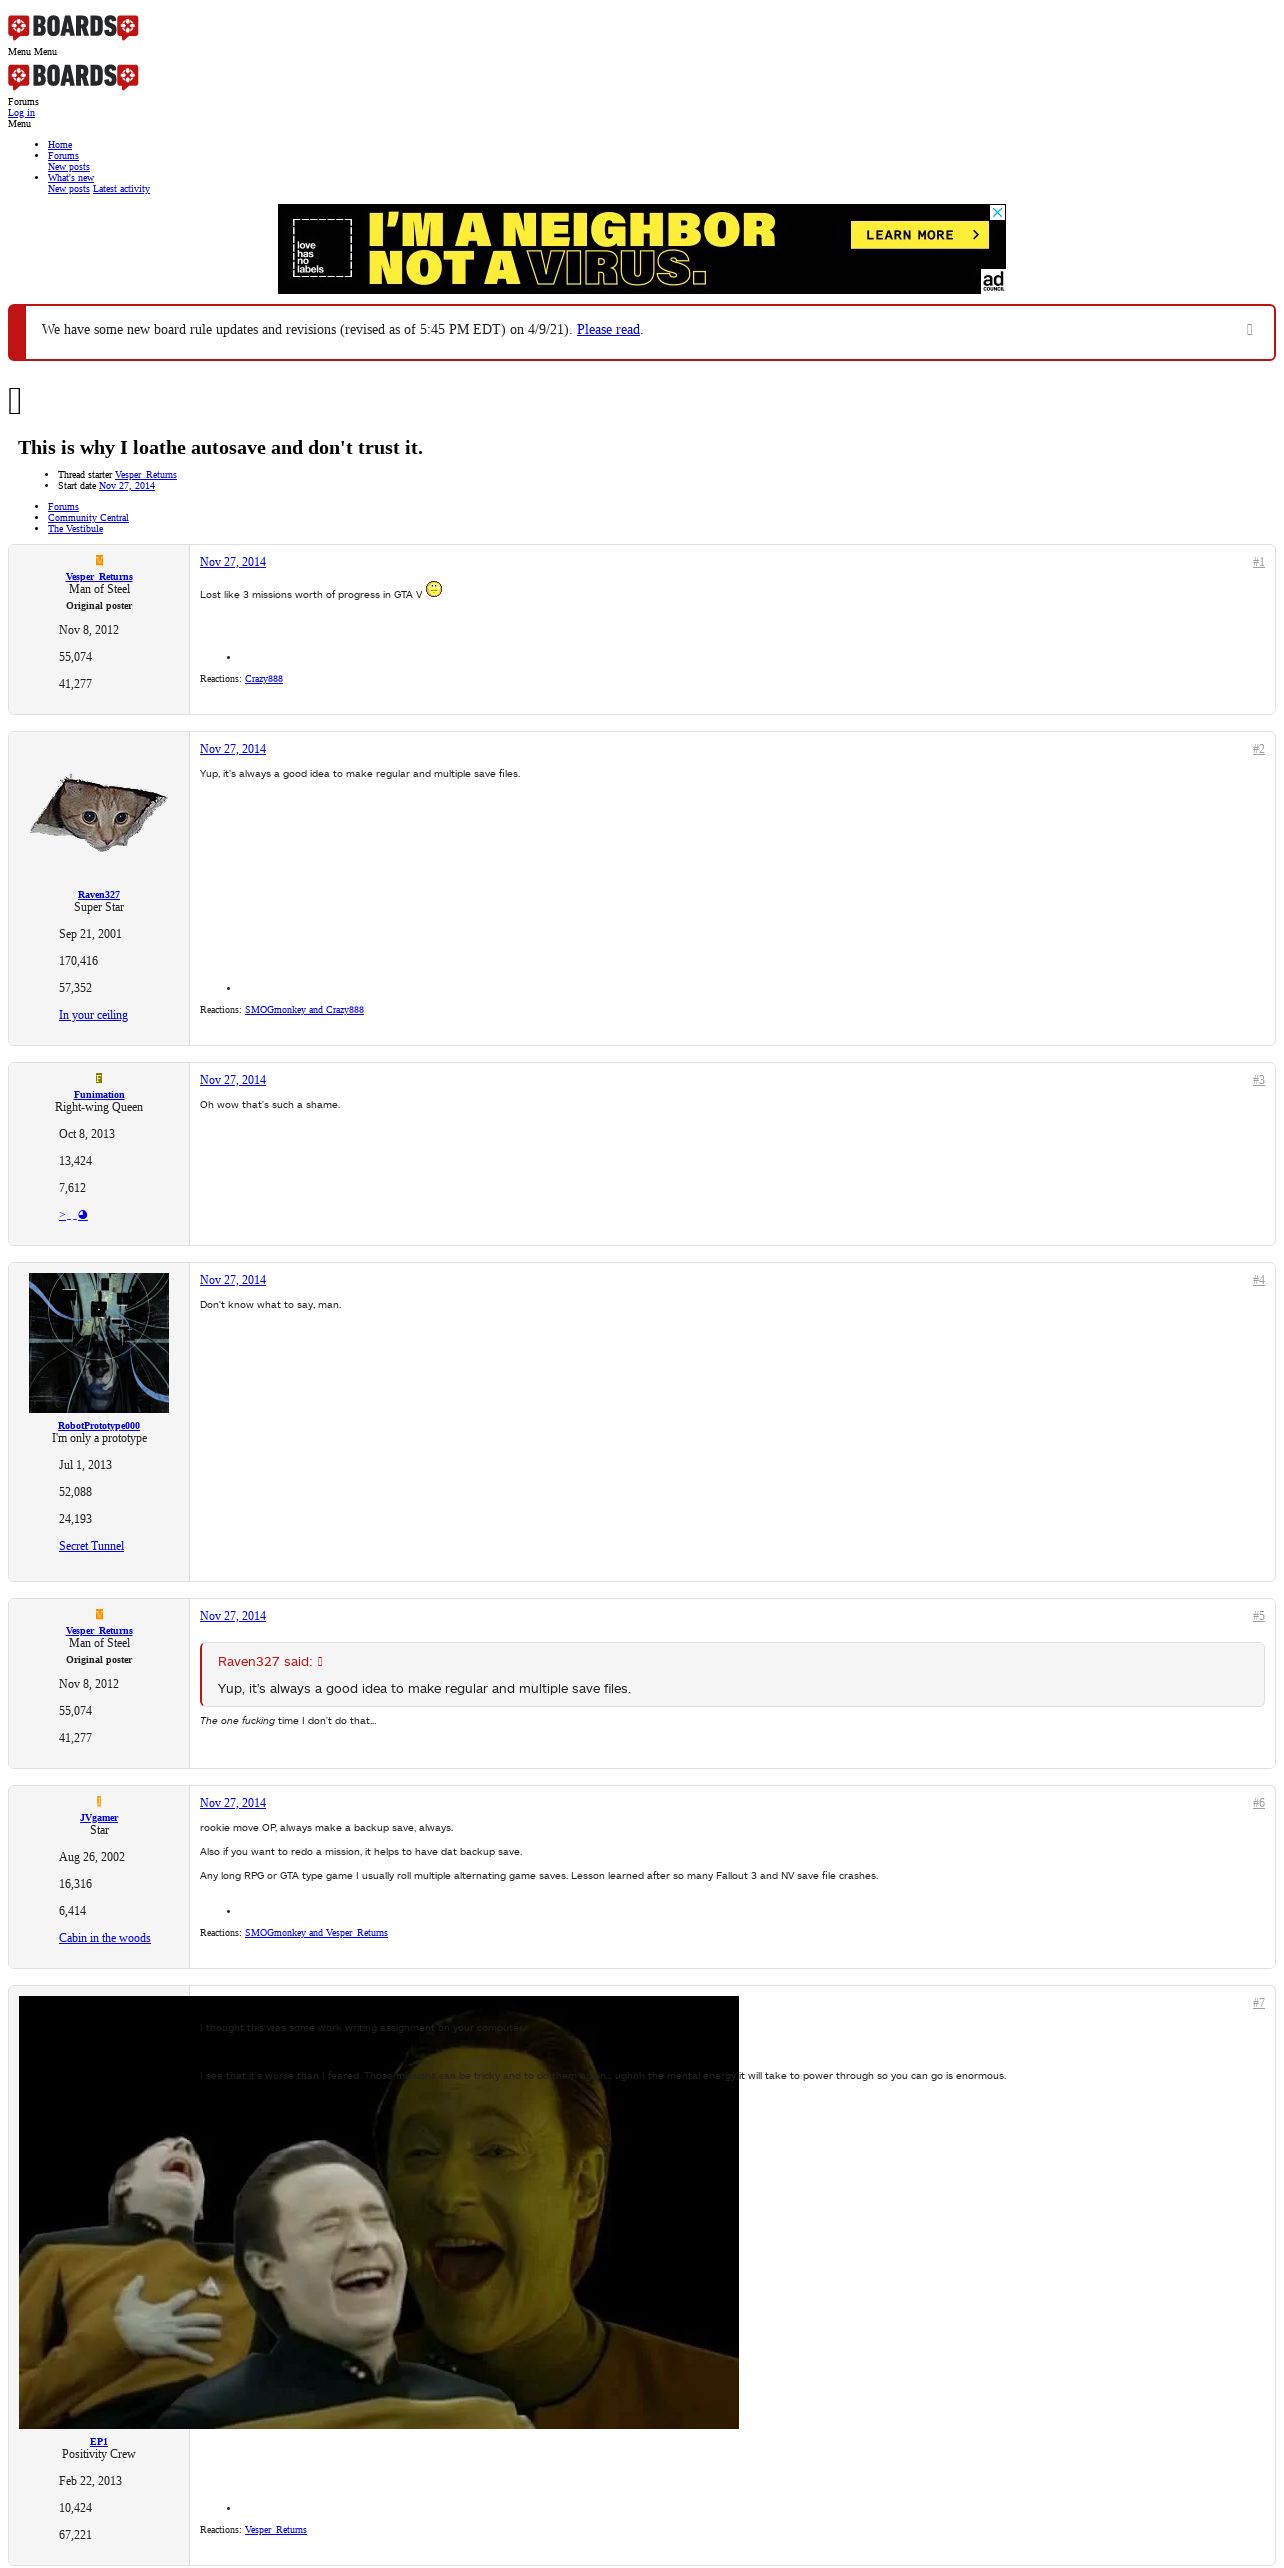1284x2568 pixels.
Task: Click RobotPrototype000's avatar image
Action: point(99,1343)
